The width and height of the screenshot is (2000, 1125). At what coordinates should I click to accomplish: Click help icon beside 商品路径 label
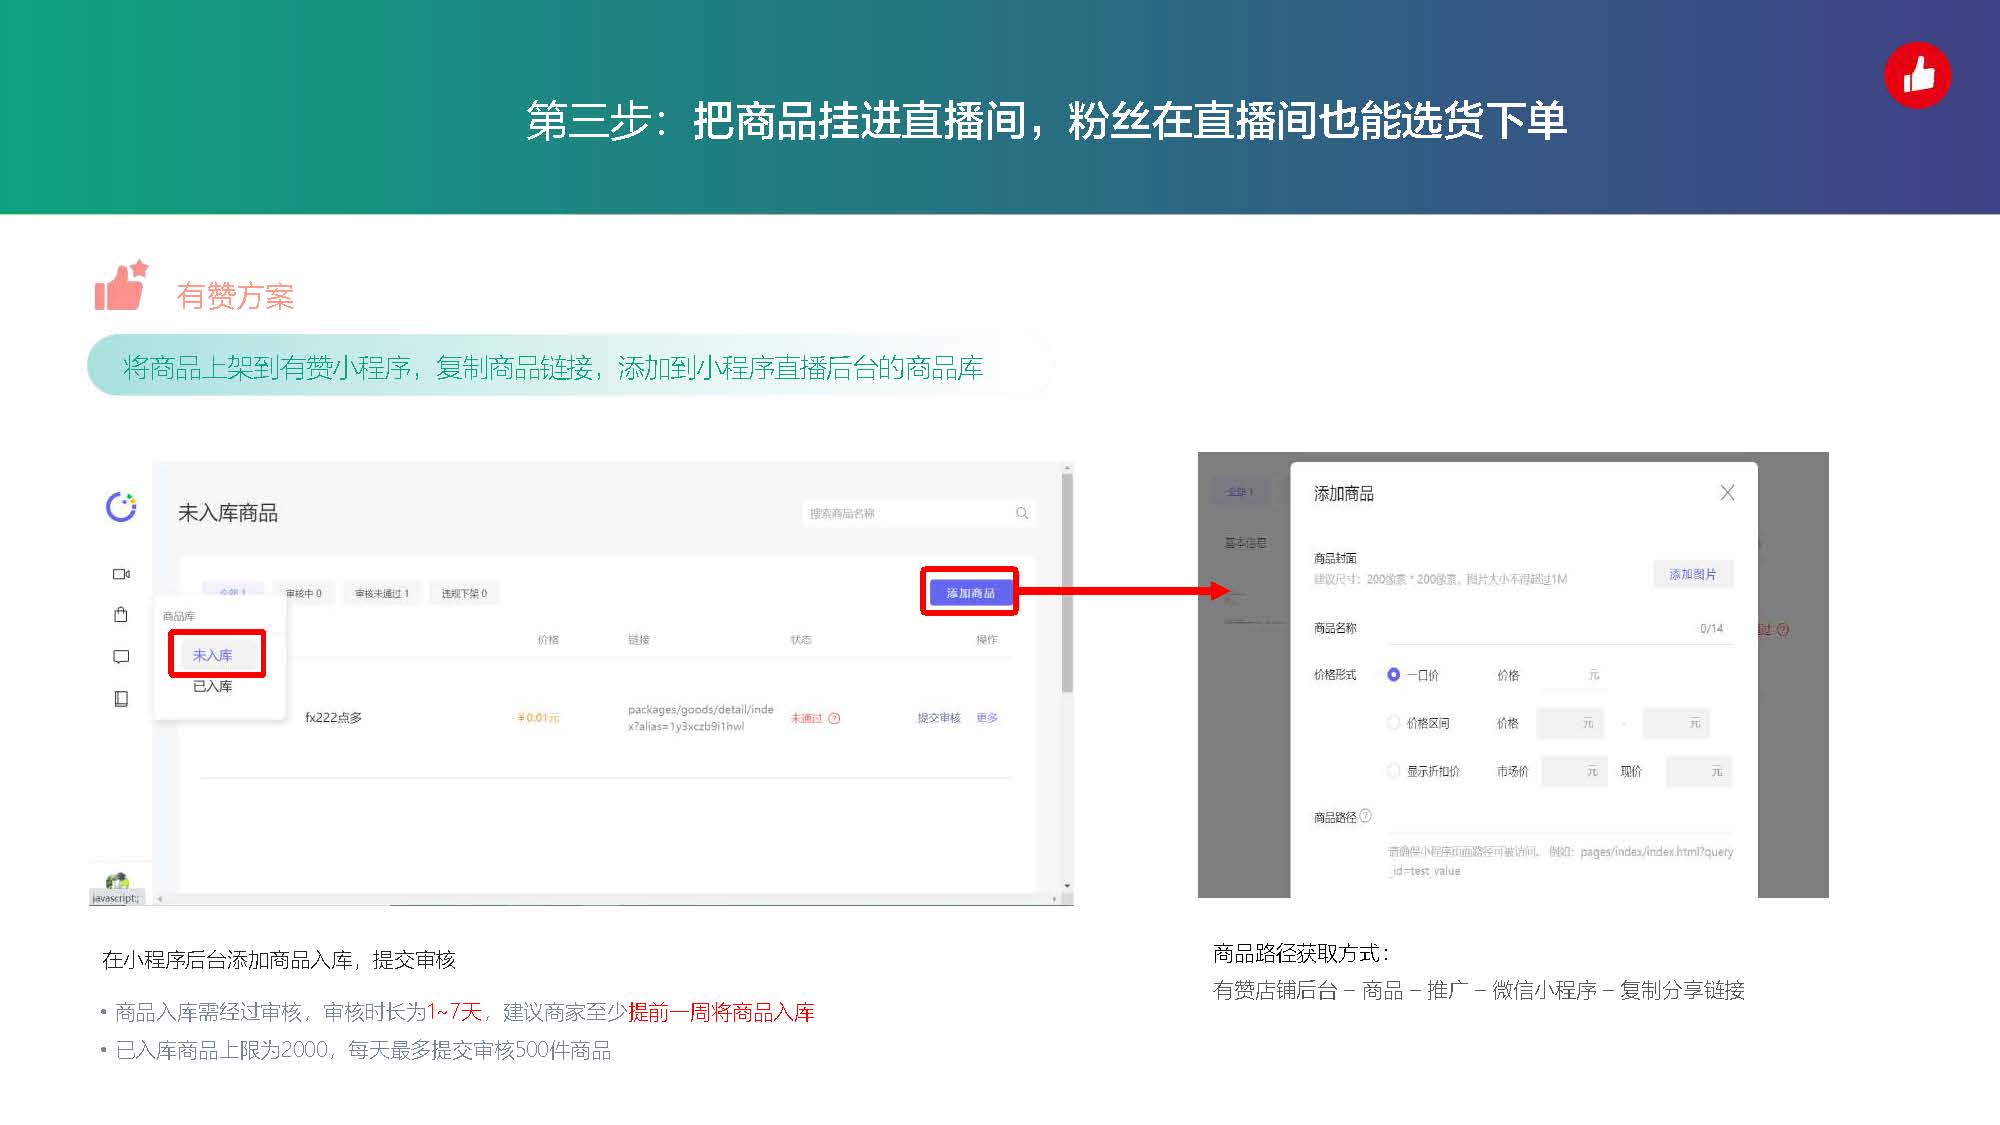(x=1366, y=816)
